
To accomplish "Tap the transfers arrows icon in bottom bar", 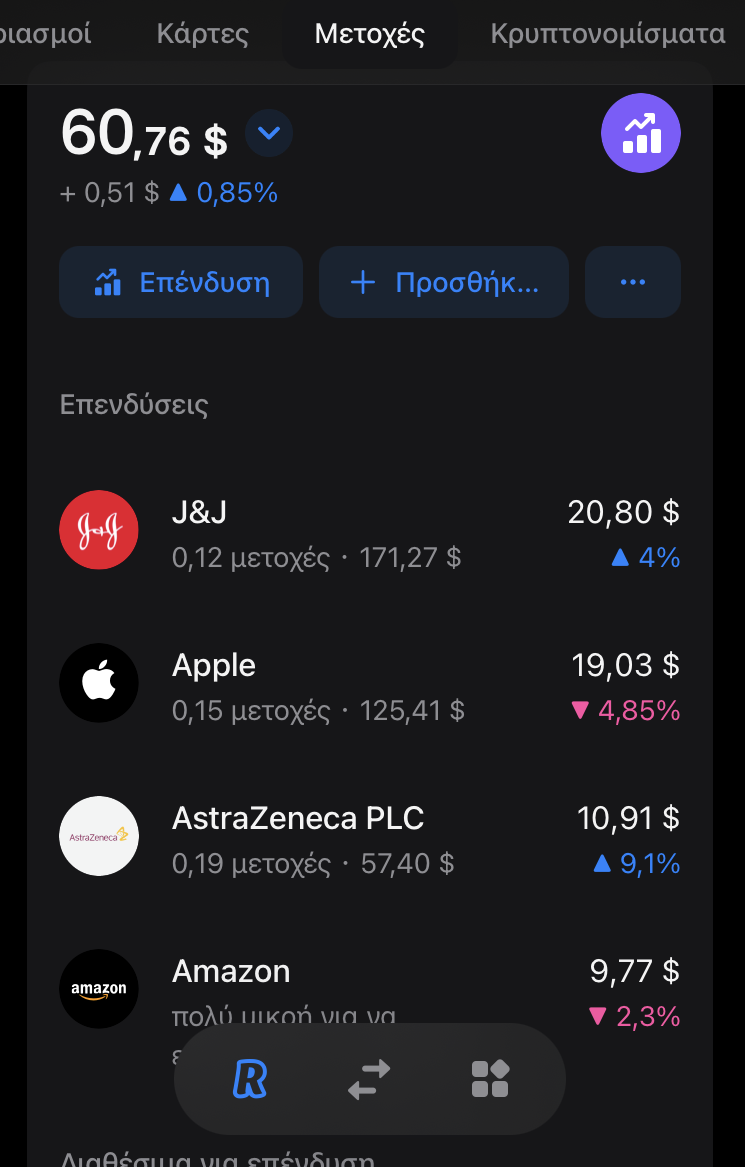I will 369,1079.
